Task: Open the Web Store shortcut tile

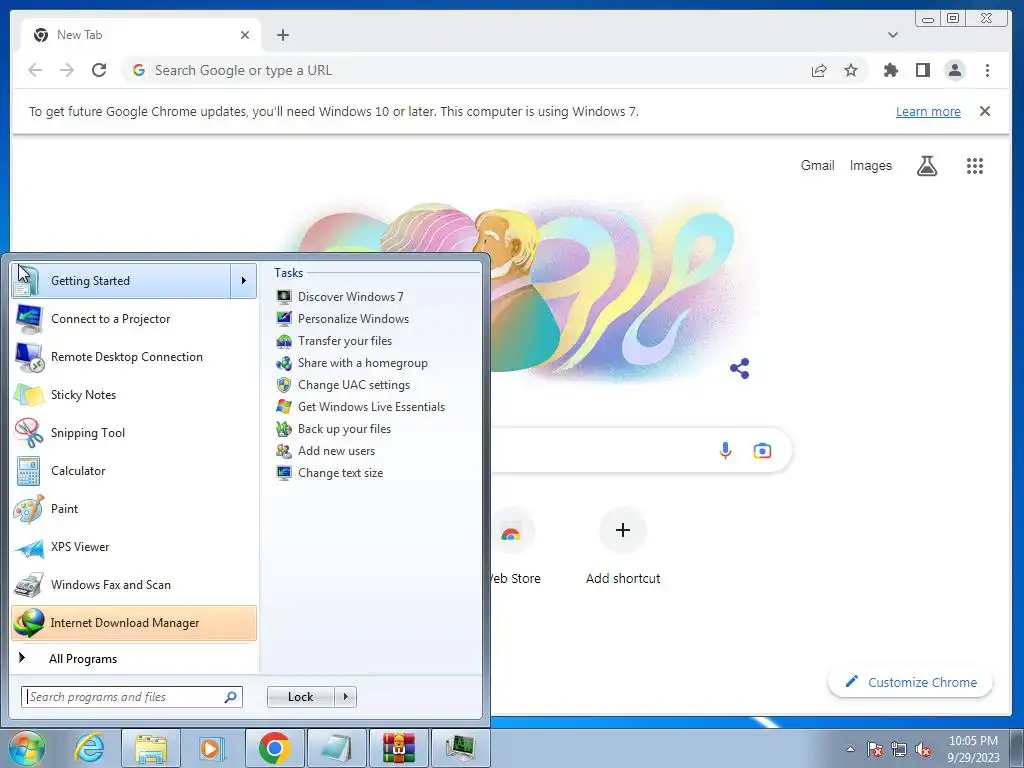Action: [x=513, y=547]
